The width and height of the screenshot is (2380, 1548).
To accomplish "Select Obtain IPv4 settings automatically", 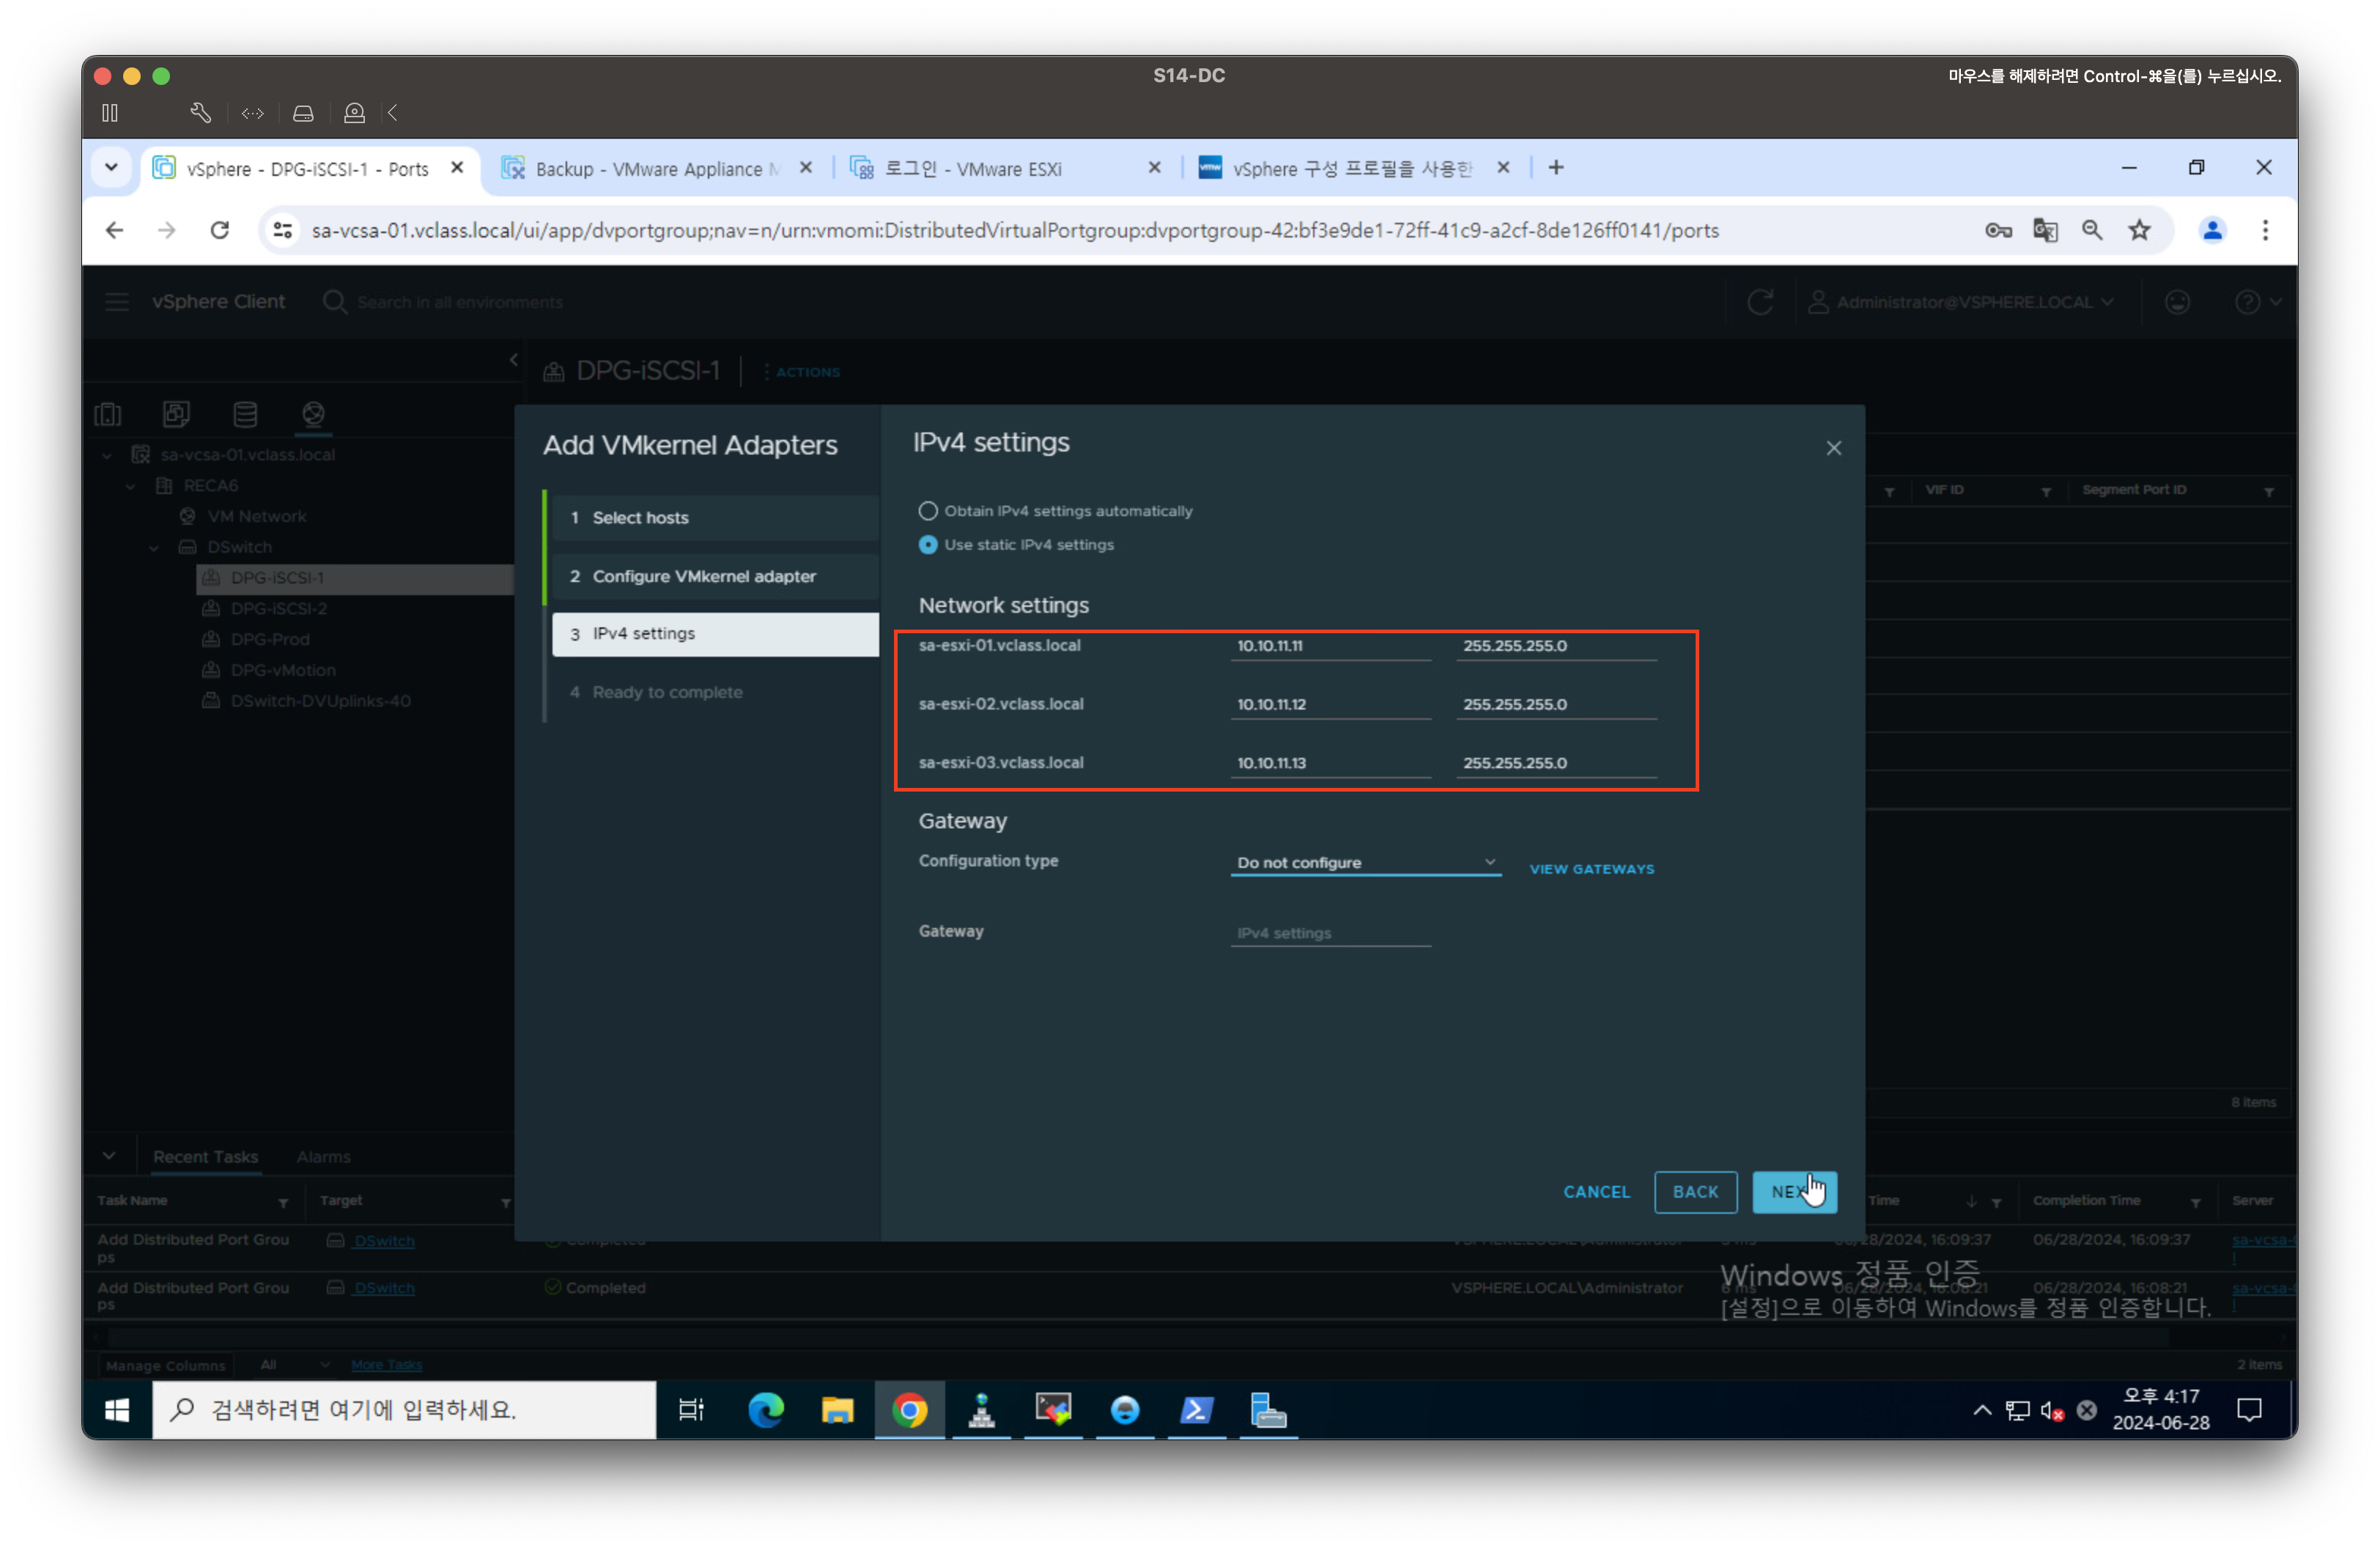I will 928,511.
